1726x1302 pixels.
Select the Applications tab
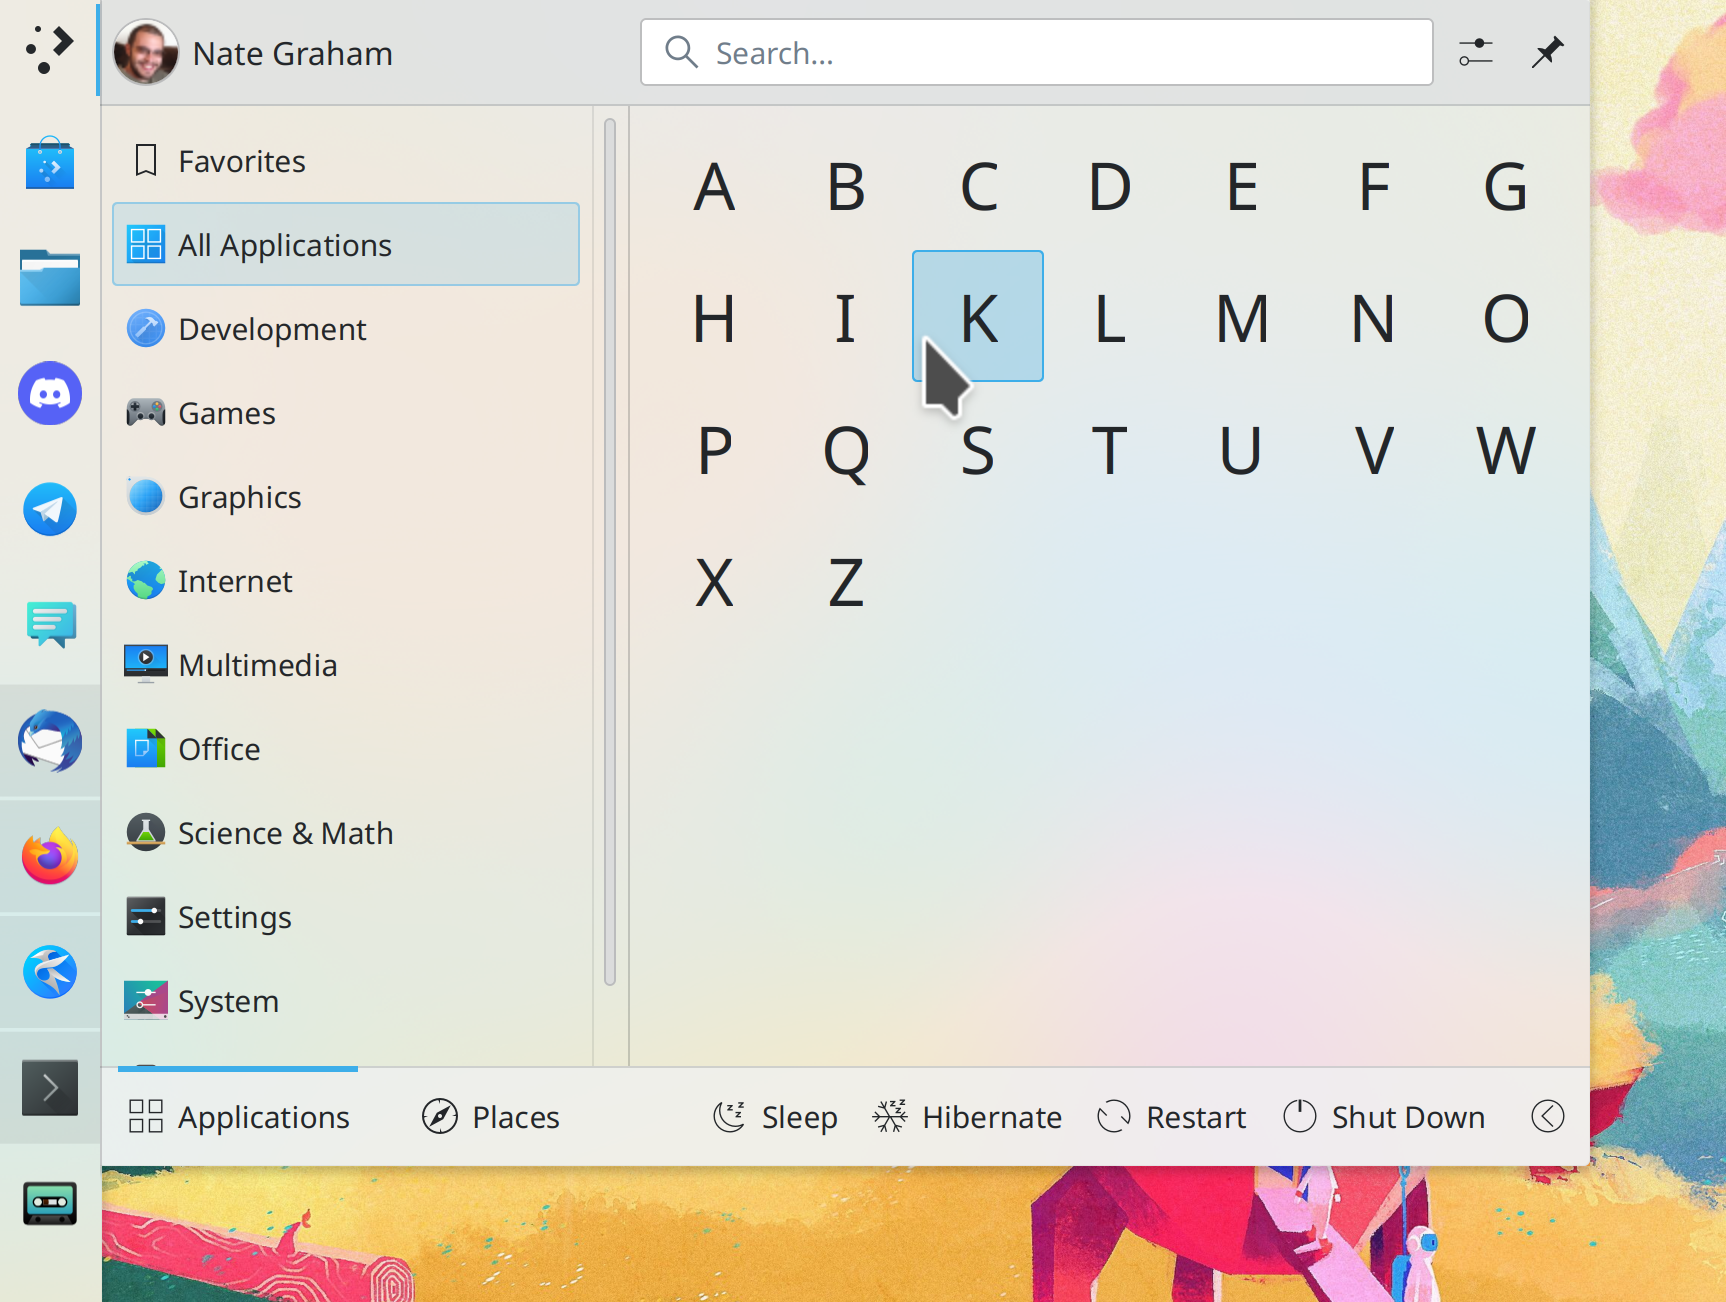240,1116
